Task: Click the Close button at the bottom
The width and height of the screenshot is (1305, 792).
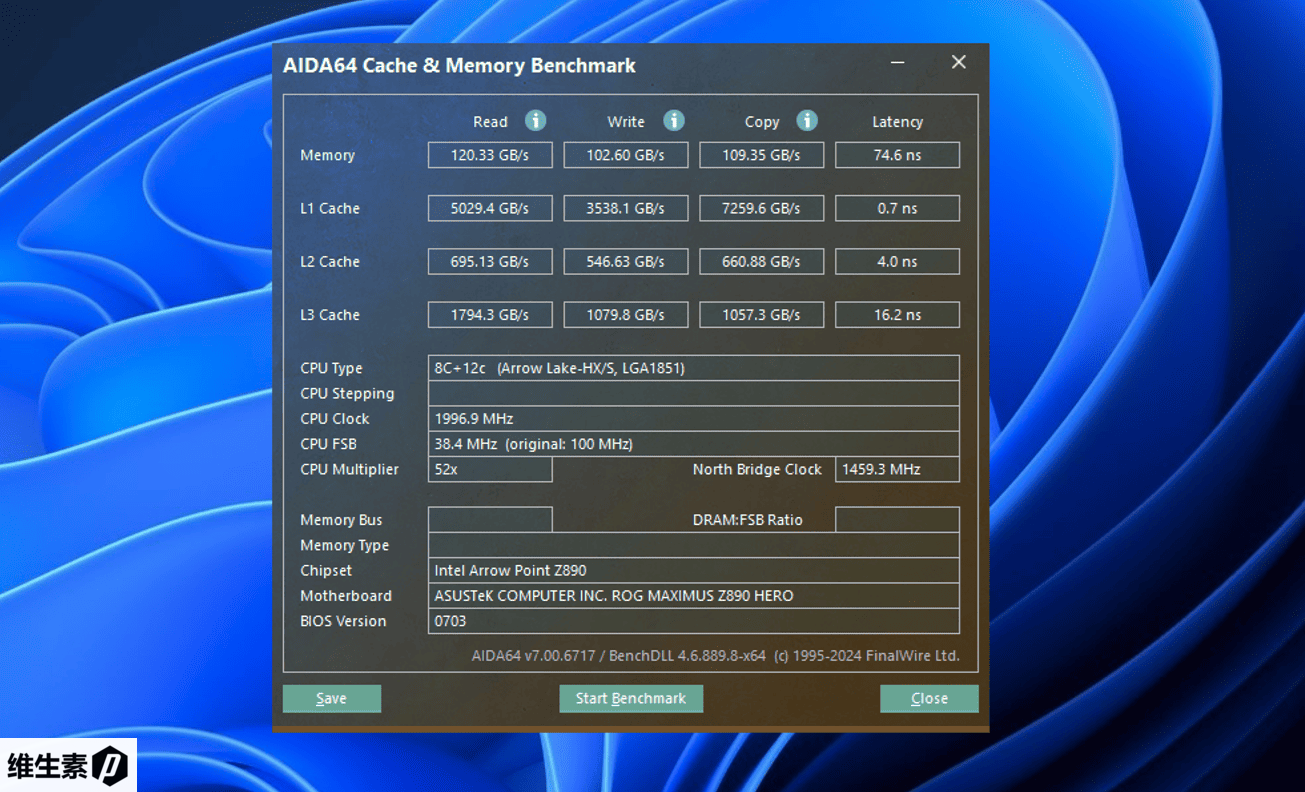Action: tap(928, 698)
